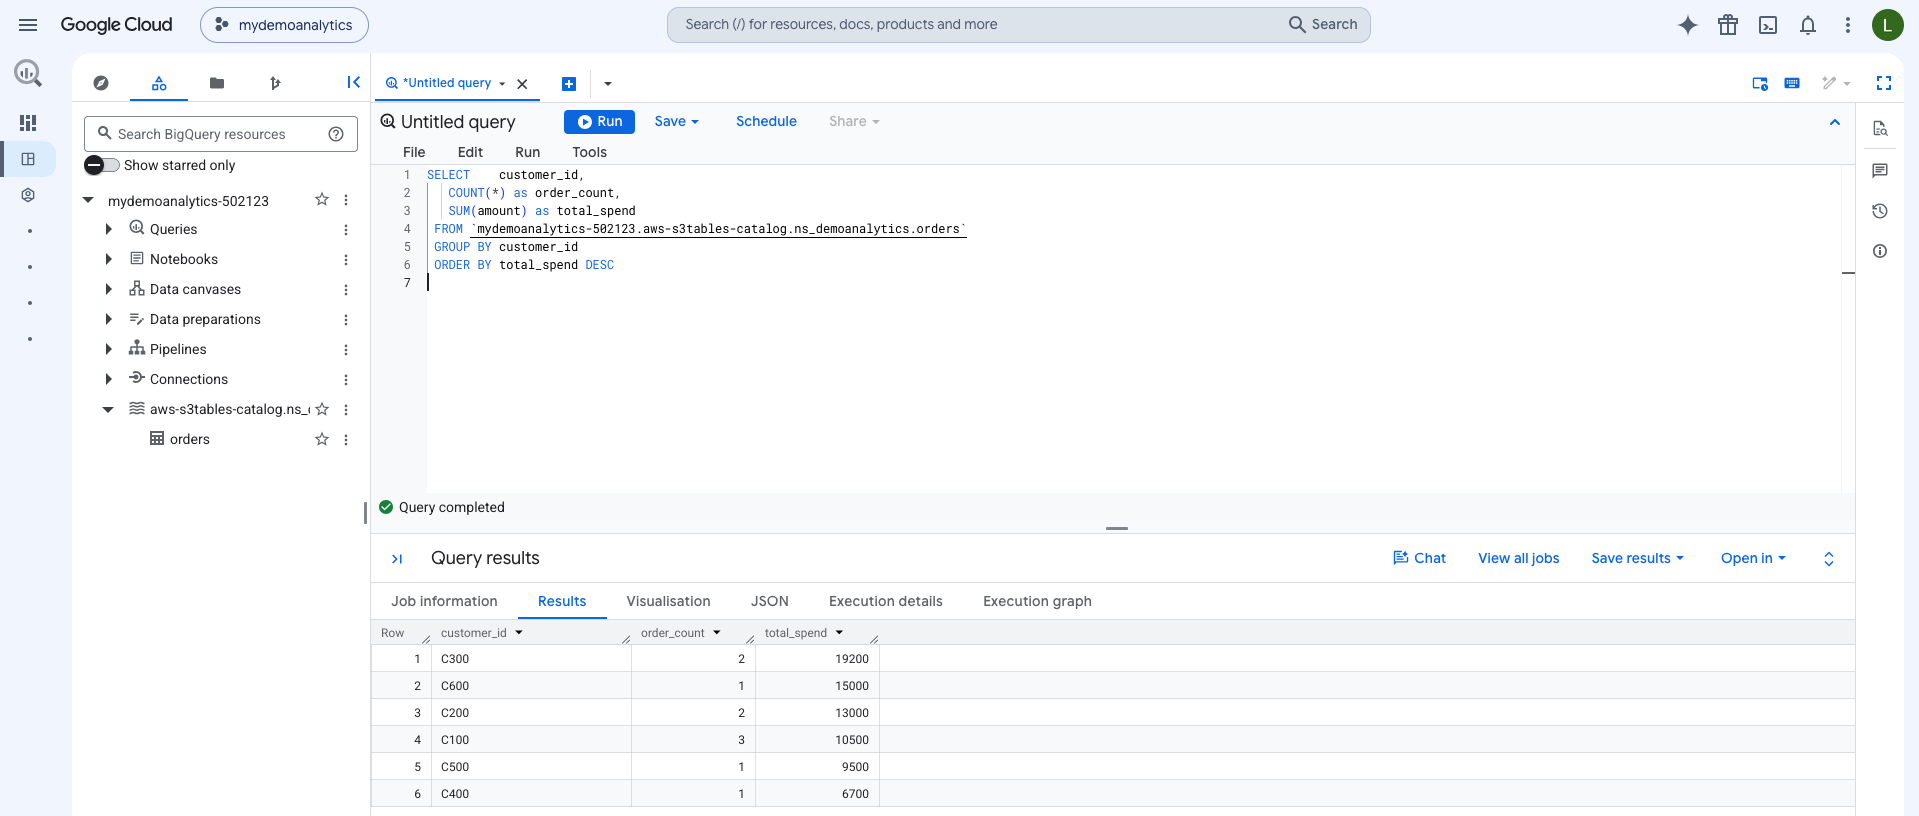Click the top Search button

(x=1323, y=24)
